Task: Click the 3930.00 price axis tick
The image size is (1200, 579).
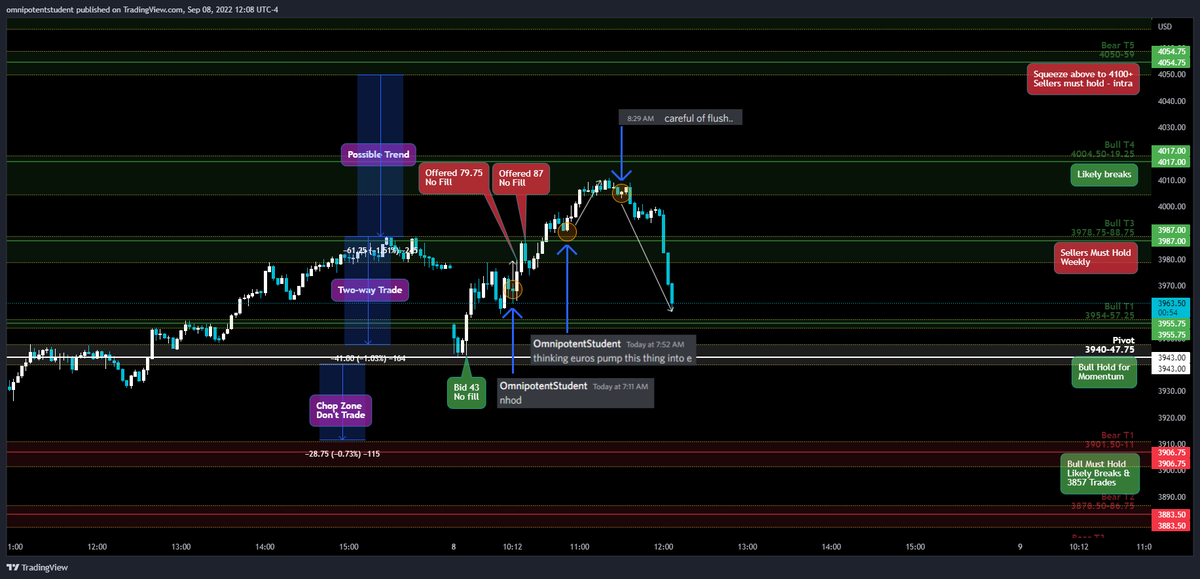Action: (x=1172, y=392)
